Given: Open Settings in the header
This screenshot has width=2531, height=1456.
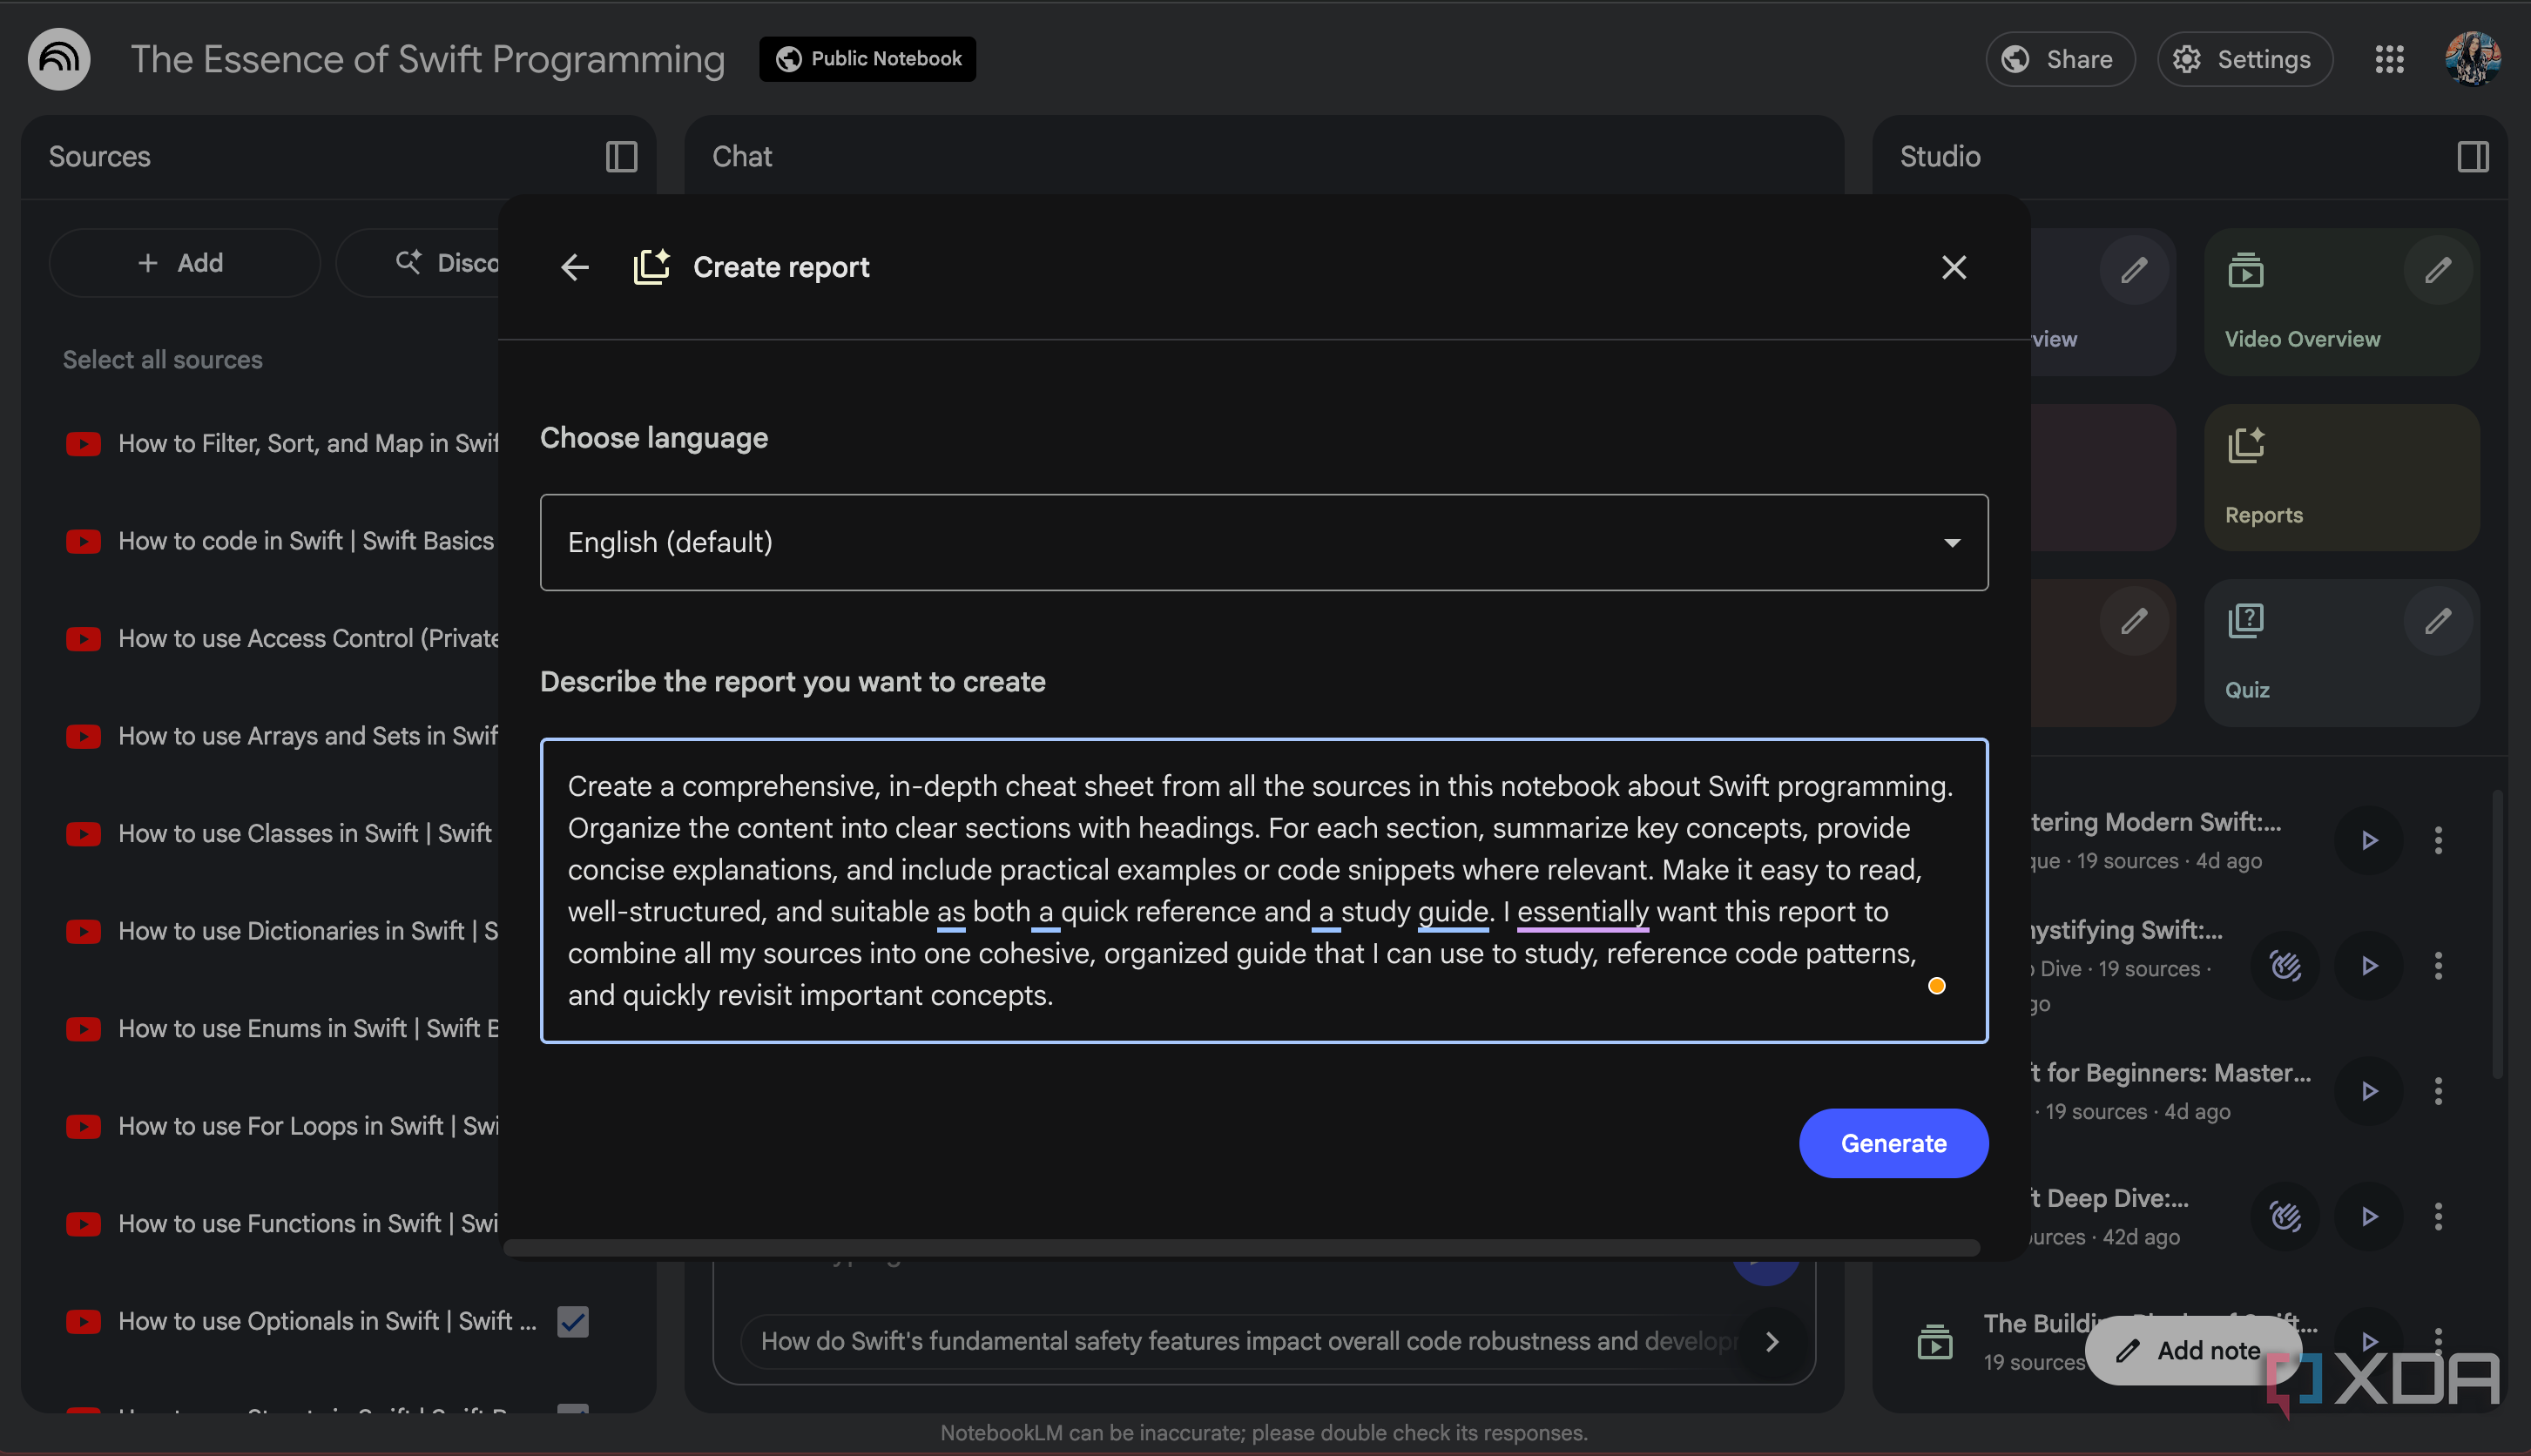Looking at the screenshot, I should click(2244, 59).
